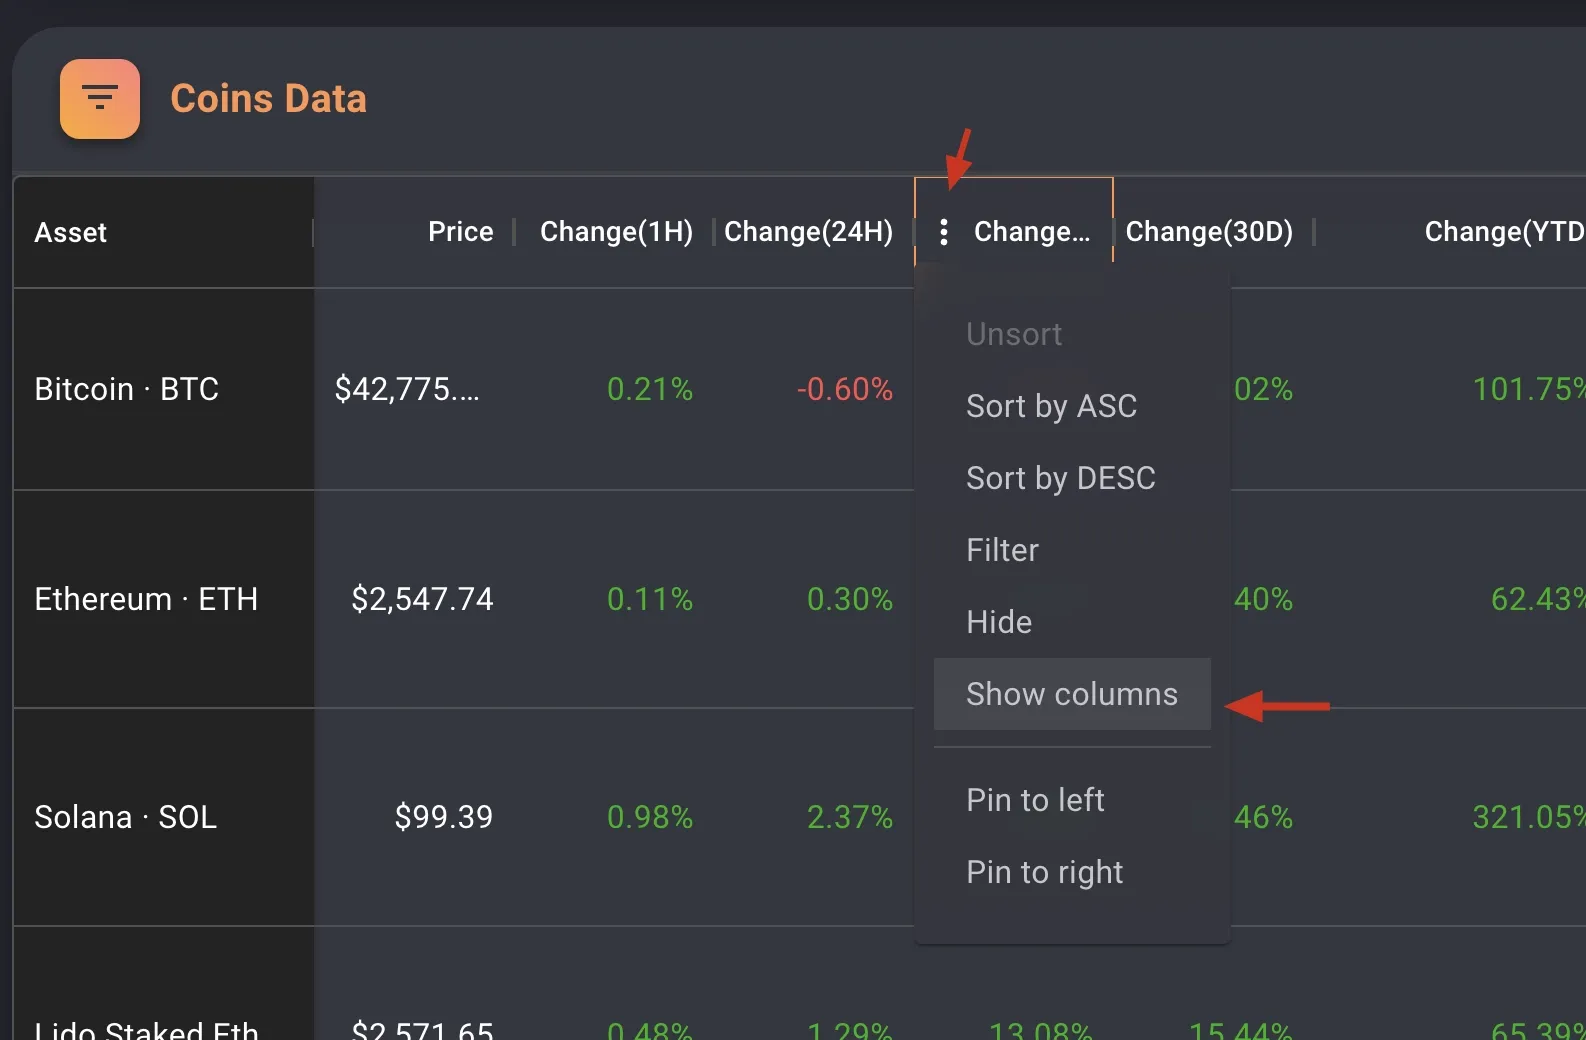Sort by the Change(1H) column header
1586x1040 pixels.
click(x=616, y=232)
